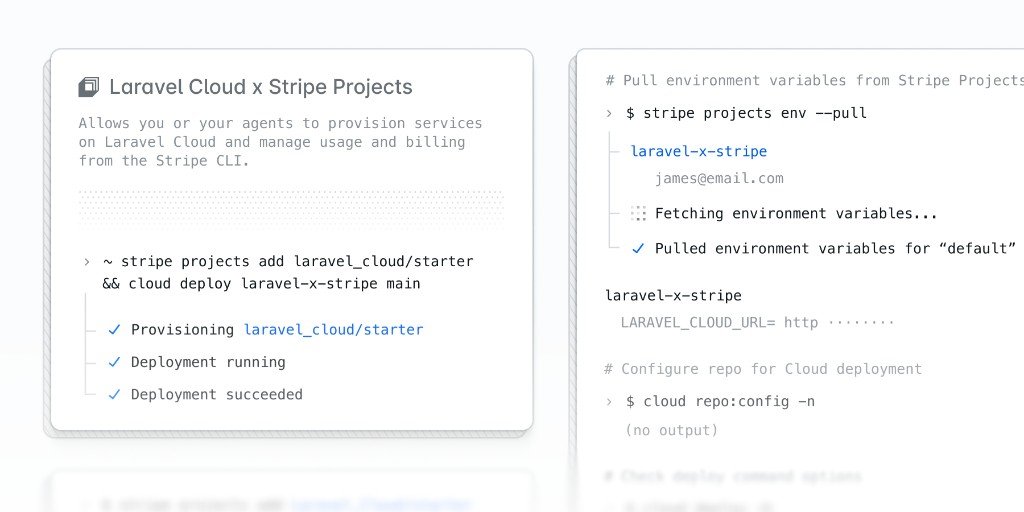This screenshot has height=512, width=1024.
Task: Click the '$ cloud repo:config -n' command
Action: (x=720, y=402)
